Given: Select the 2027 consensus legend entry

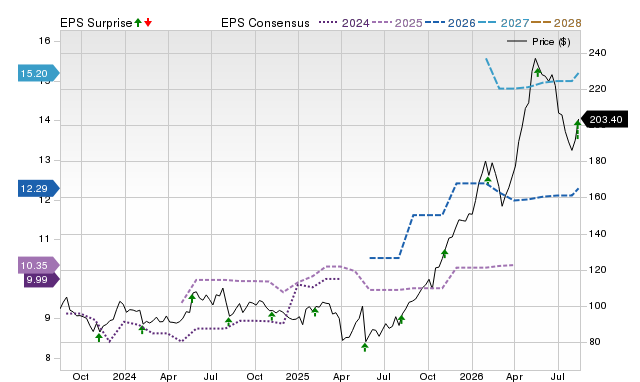Looking at the screenshot, I should [504, 23].
